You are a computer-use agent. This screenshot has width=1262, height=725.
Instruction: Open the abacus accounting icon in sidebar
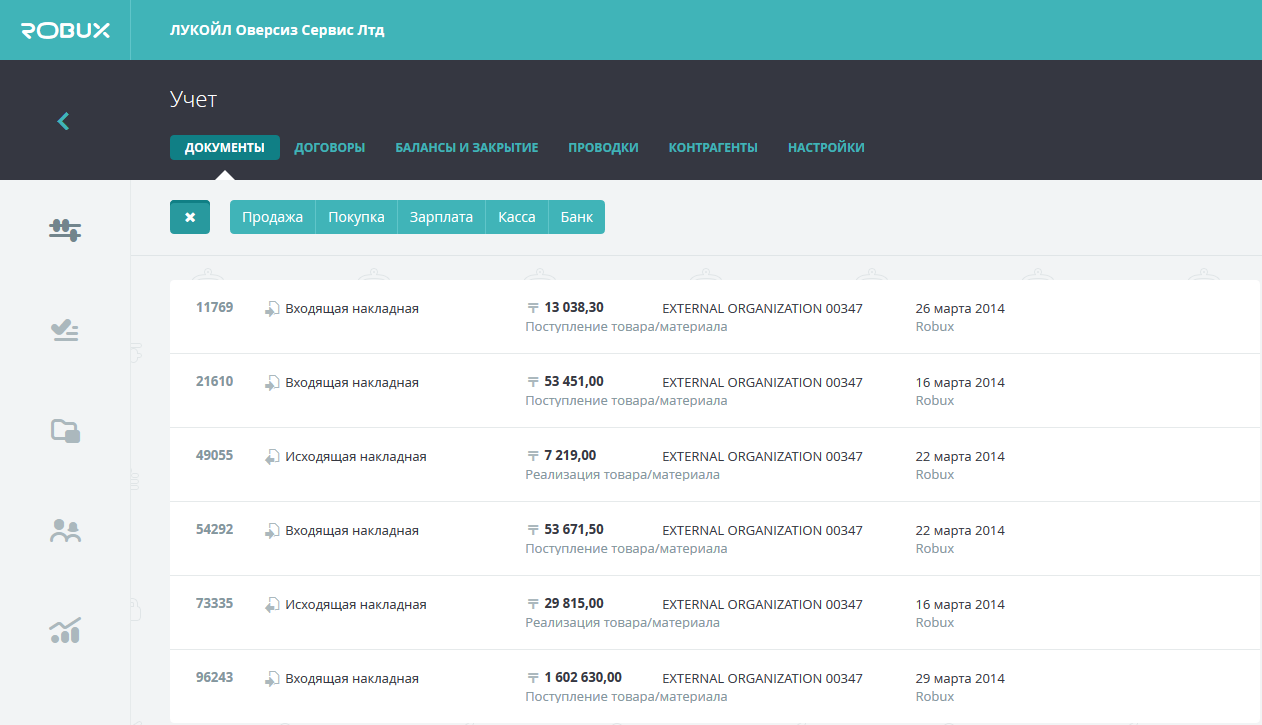(x=65, y=230)
